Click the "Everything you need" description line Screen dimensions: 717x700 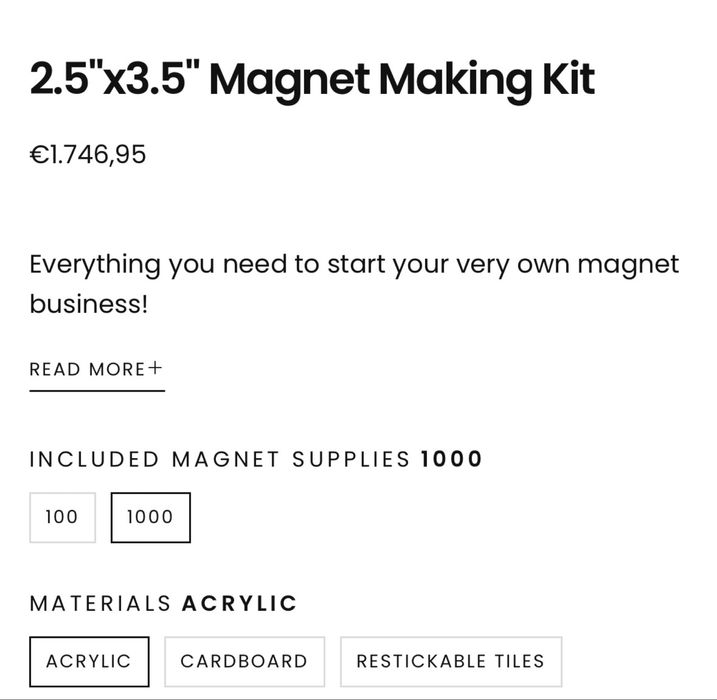click(354, 265)
